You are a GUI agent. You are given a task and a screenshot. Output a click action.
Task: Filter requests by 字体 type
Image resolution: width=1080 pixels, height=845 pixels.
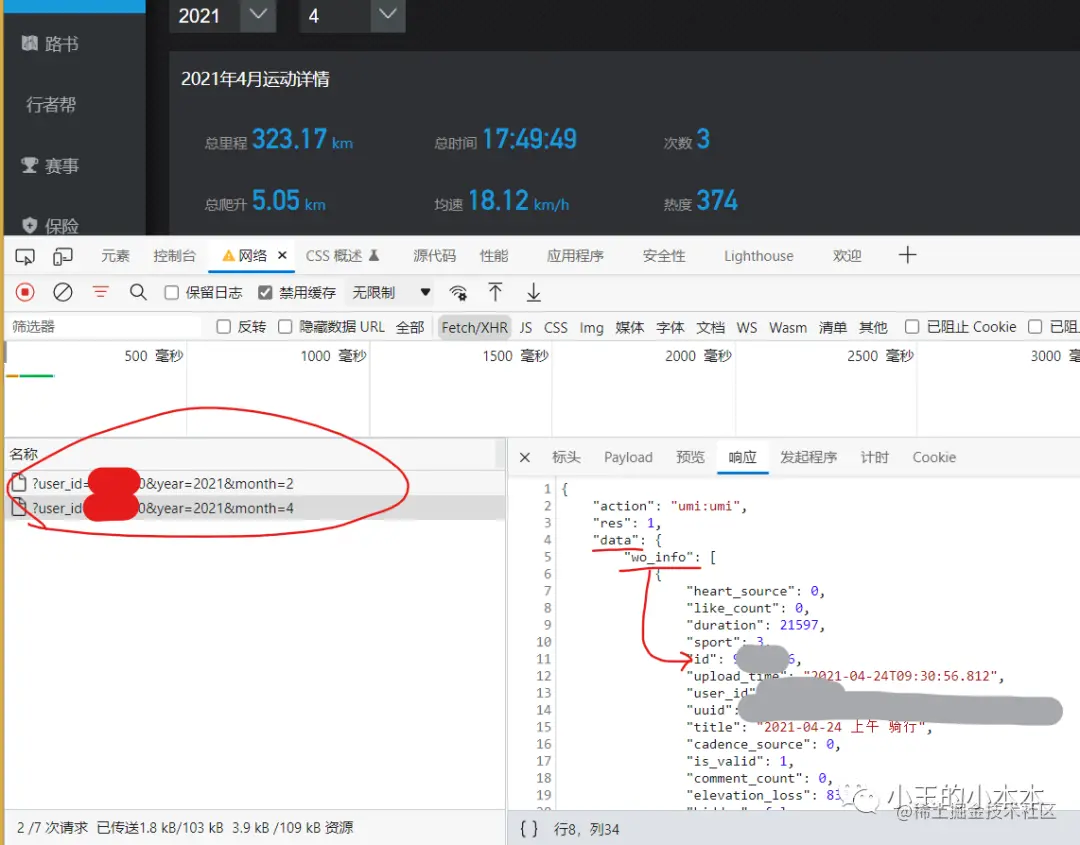(670, 327)
